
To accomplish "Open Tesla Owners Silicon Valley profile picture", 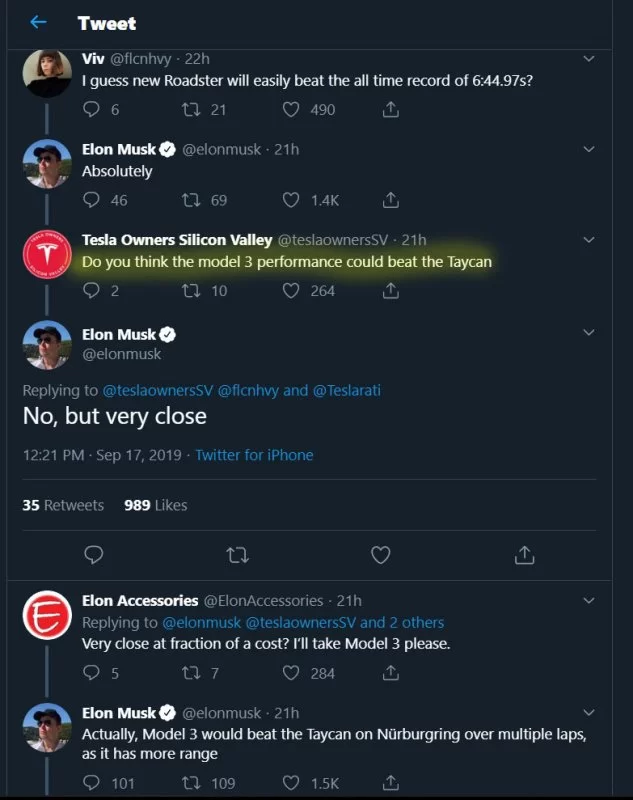I will (47, 258).
